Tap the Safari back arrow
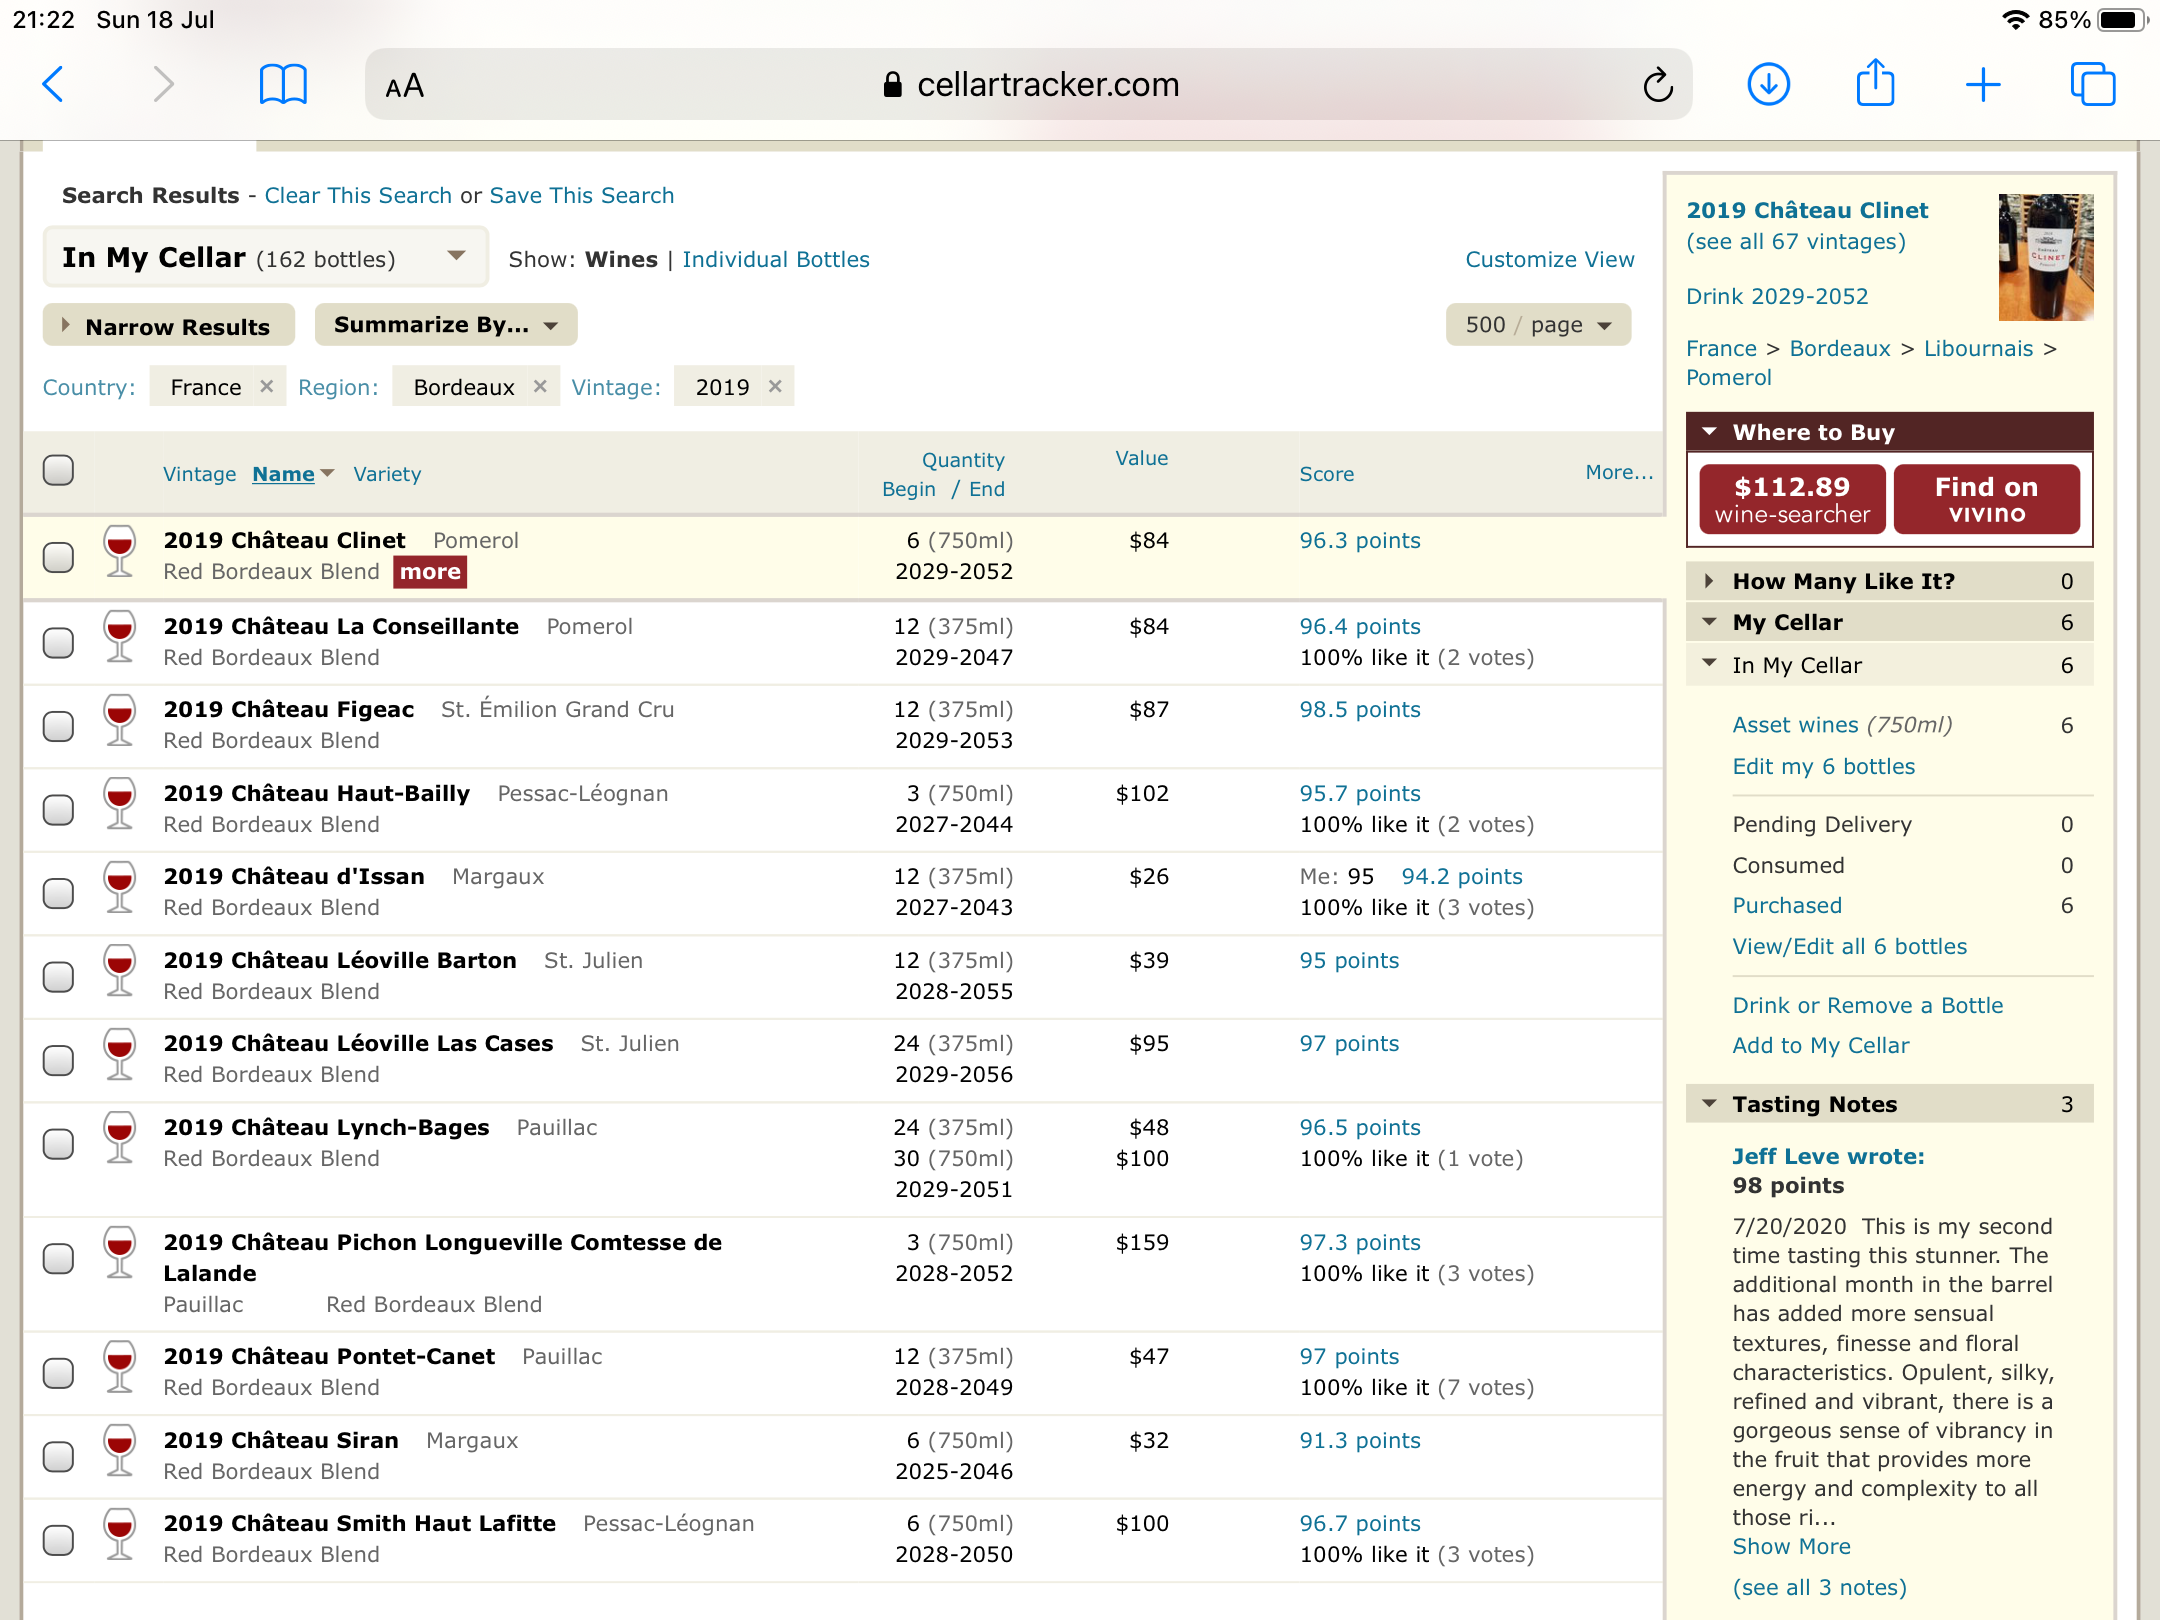2160x1620 pixels. click(x=54, y=85)
